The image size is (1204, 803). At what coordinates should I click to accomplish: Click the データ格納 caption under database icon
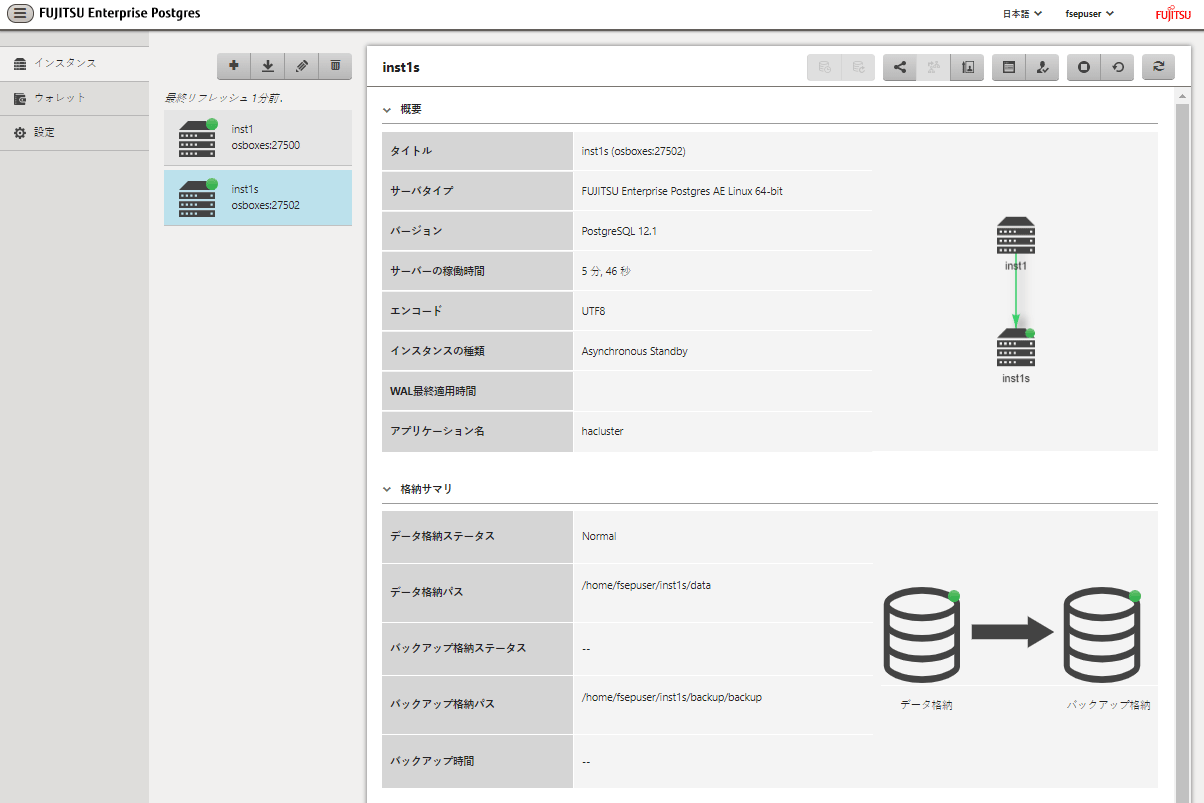(x=926, y=705)
